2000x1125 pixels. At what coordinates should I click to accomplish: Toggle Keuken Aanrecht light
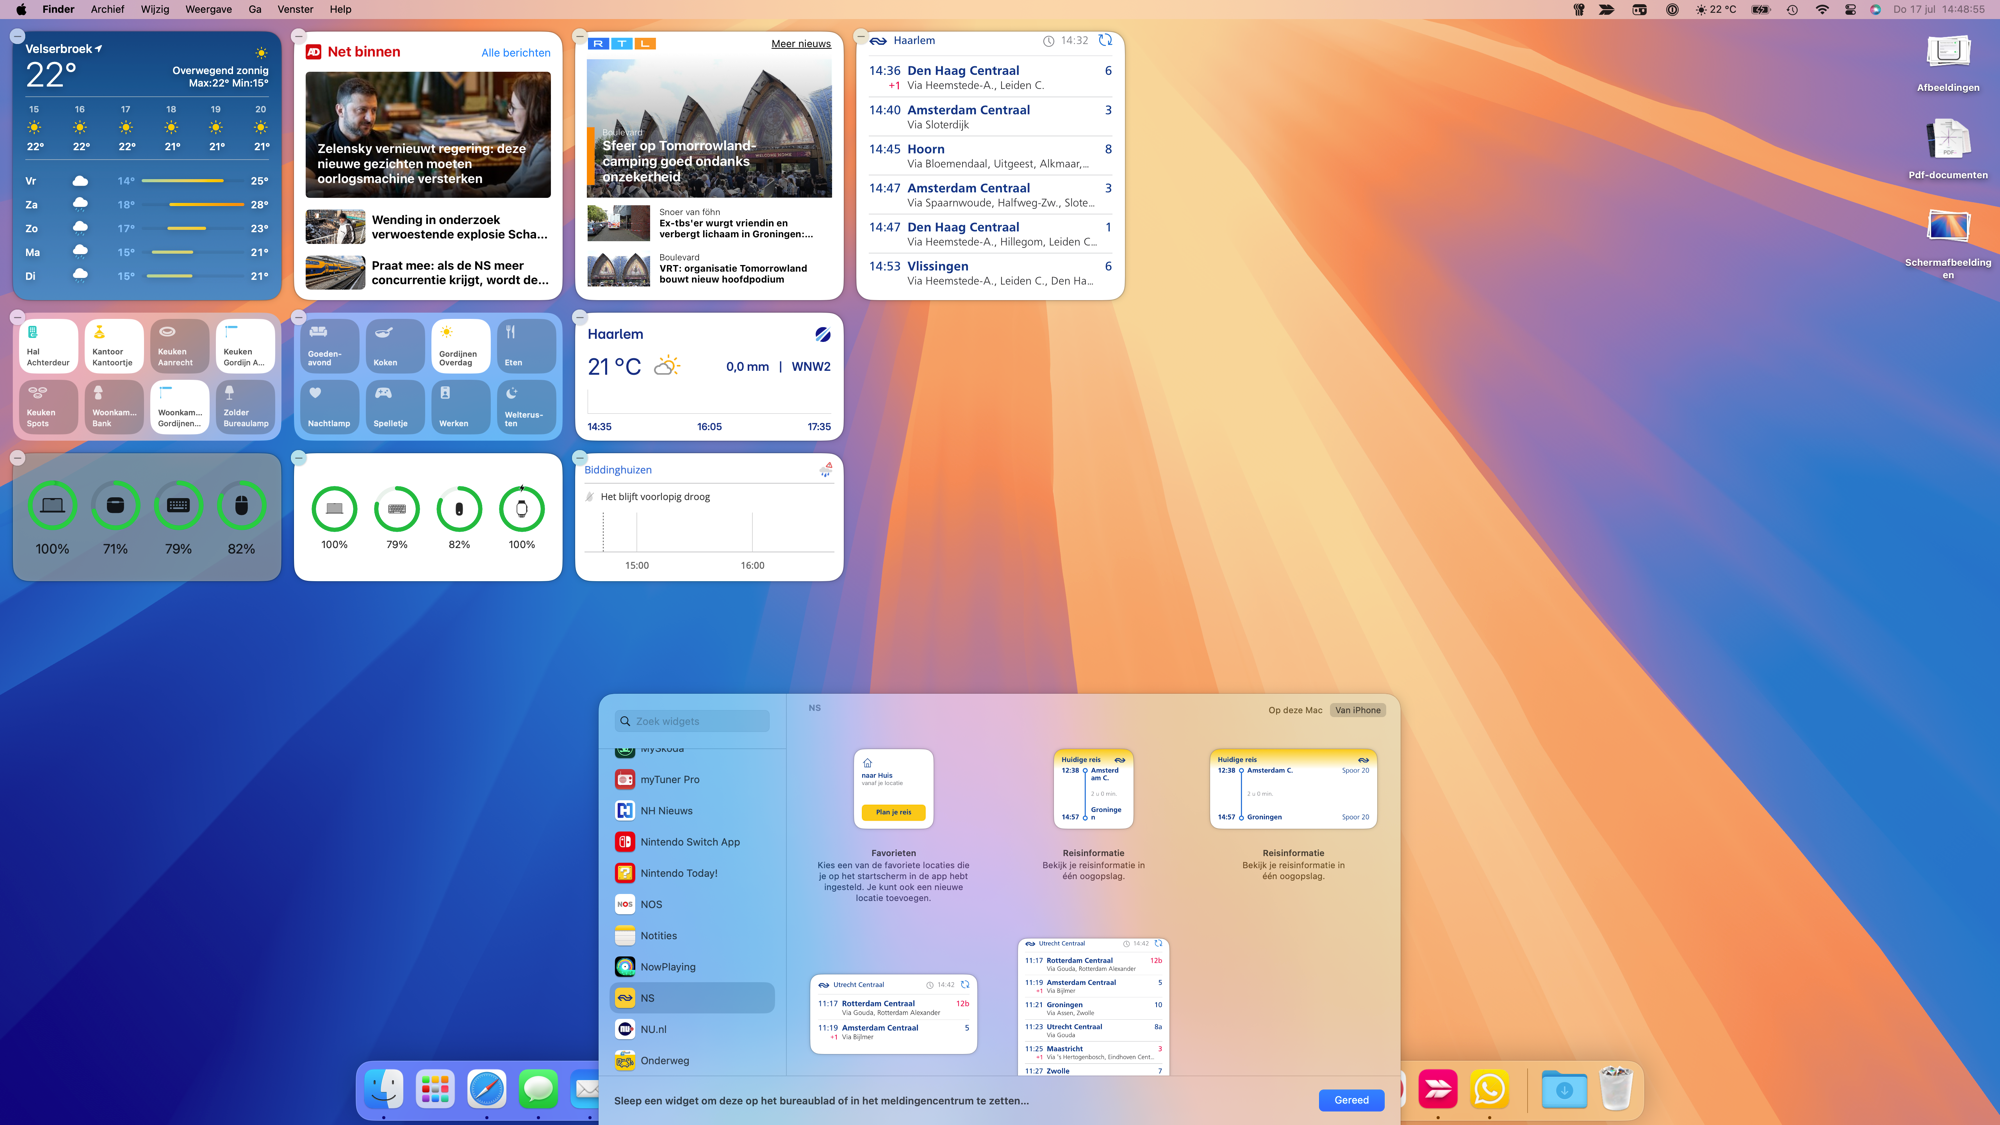pyautogui.click(x=180, y=346)
